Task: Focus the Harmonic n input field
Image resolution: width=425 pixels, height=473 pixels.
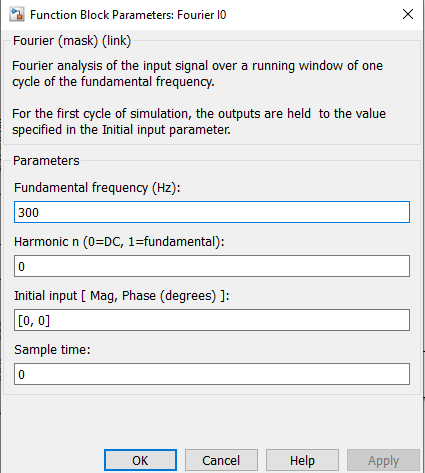Action: [x=212, y=266]
